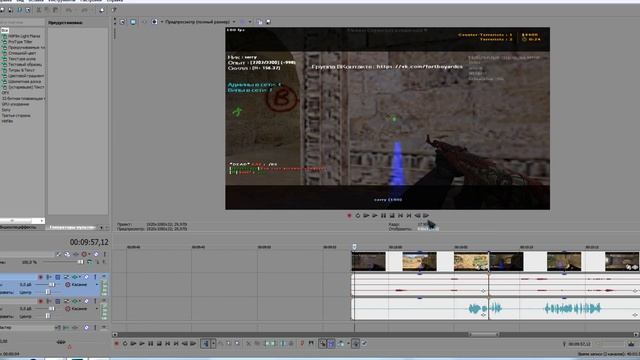The height and width of the screenshot is (360, 640).
Task: Click Undo icon in main toolbar
Action: pyautogui.click(x=69, y=10)
